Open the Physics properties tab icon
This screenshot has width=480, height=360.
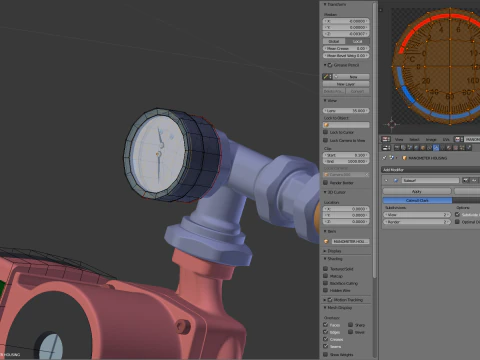click(x=469, y=148)
